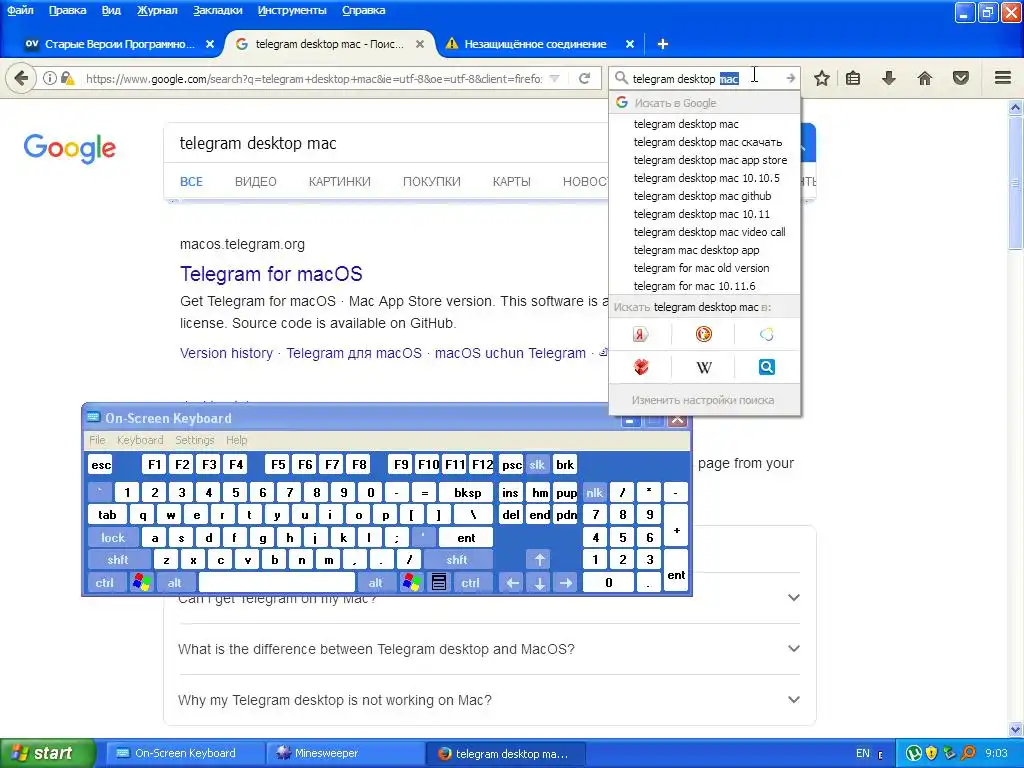The height and width of the screenshot is (768, 1024).
Task: Click the browser URL address field
Action: [313, 79]
